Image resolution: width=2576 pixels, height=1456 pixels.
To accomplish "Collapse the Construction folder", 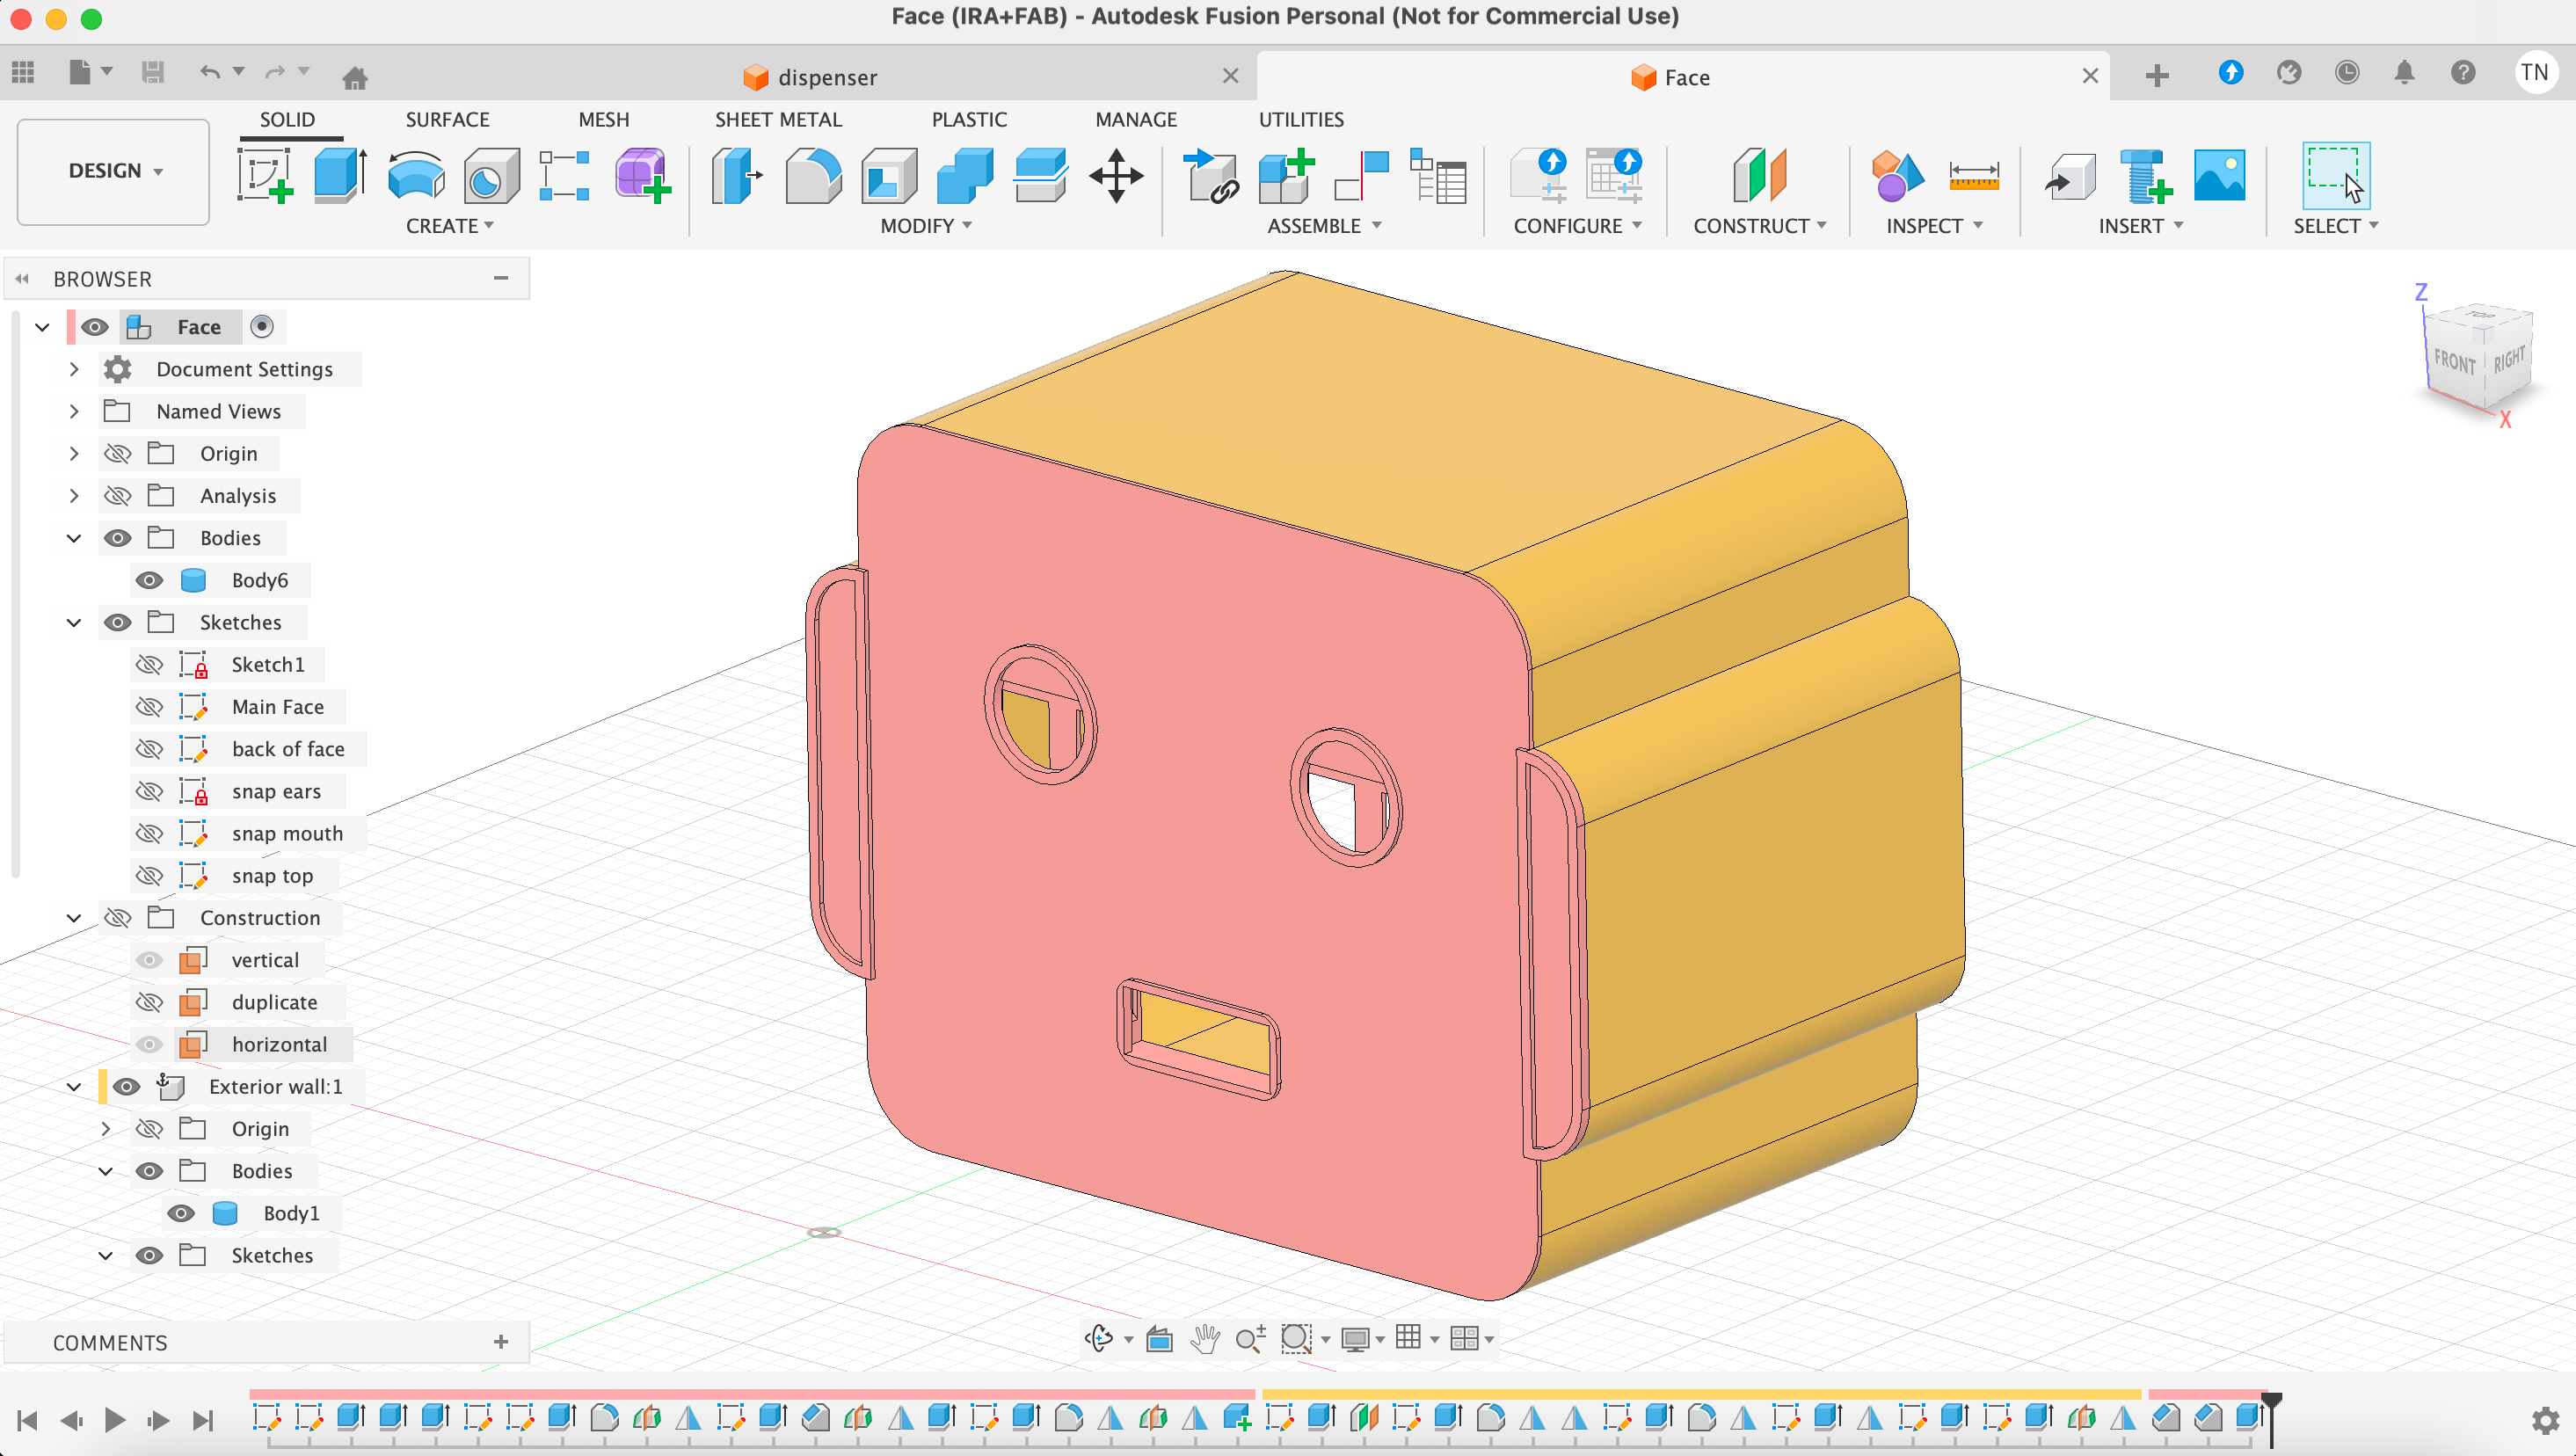I will pyautogui.click(x=74, y=918).
